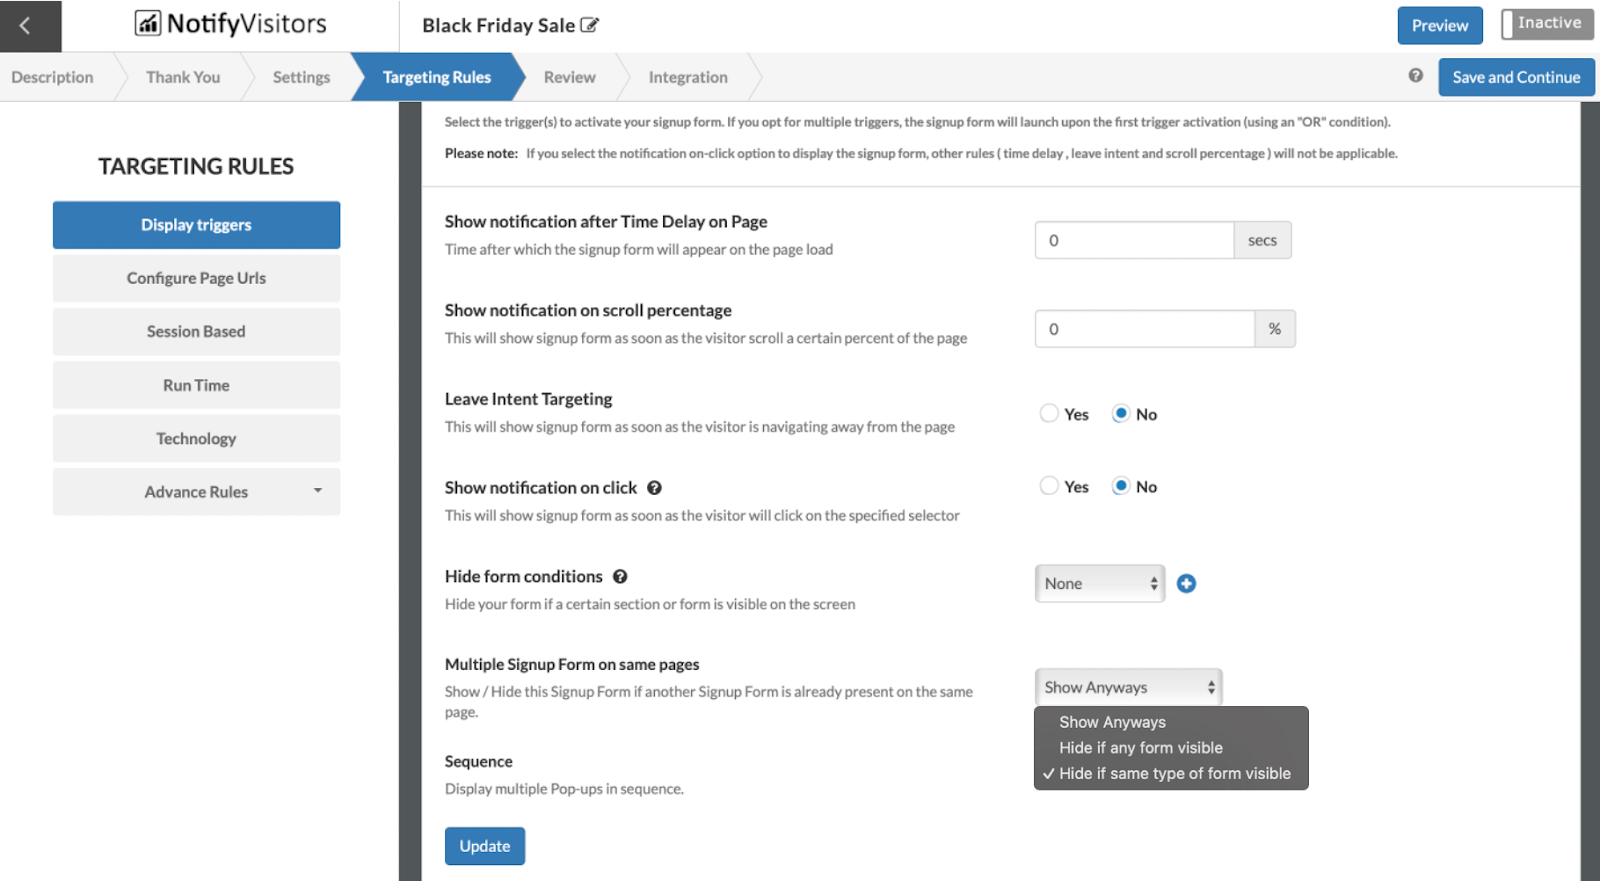Expand the Advance Rules menu
This screenshot has width=1600, height=881.
[x=196, y=492]
